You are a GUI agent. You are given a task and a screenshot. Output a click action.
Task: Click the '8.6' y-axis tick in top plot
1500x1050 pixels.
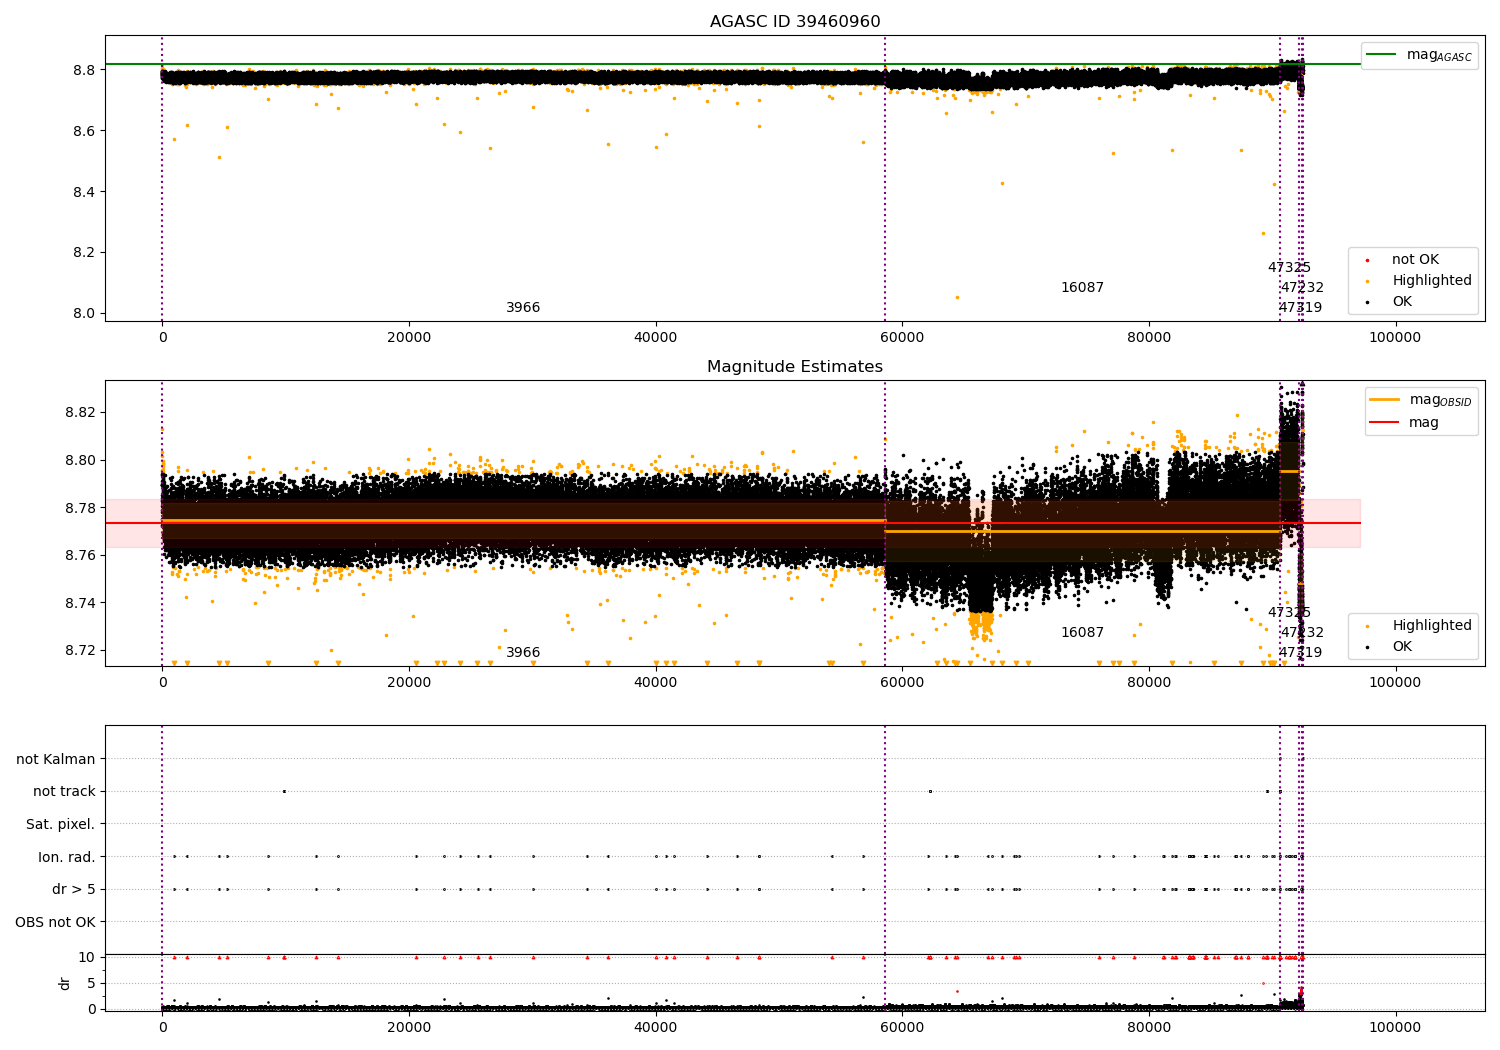(x=84, y=131)
